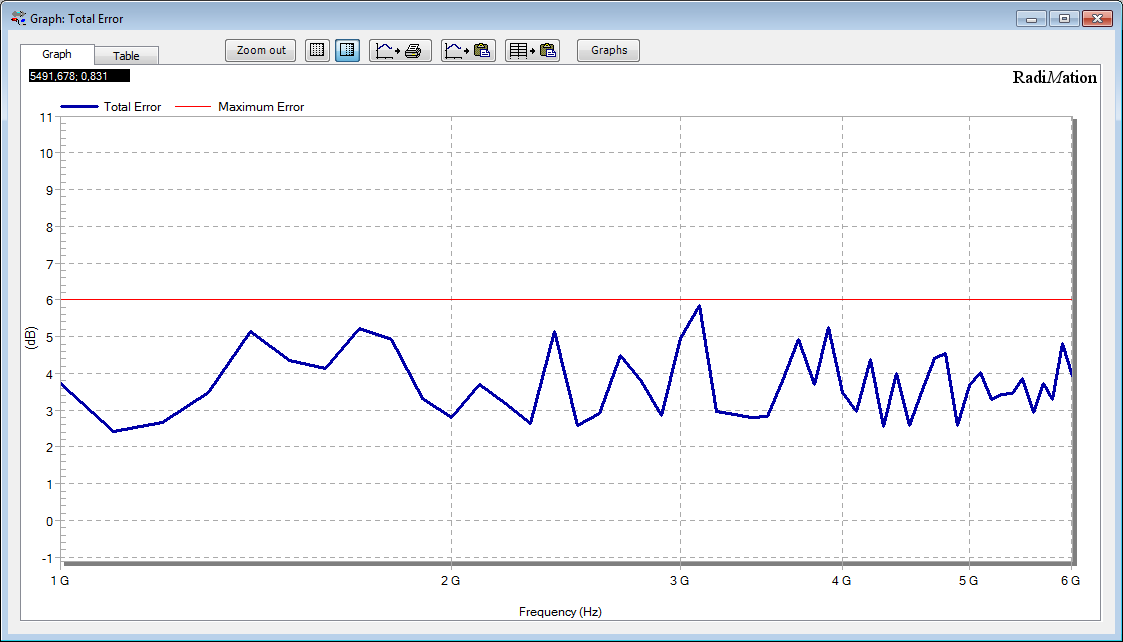The height and width of the screenshot is (642, 1123).
Task: Toggle the highlighted fine grid icon
Action: coord(348,50)
